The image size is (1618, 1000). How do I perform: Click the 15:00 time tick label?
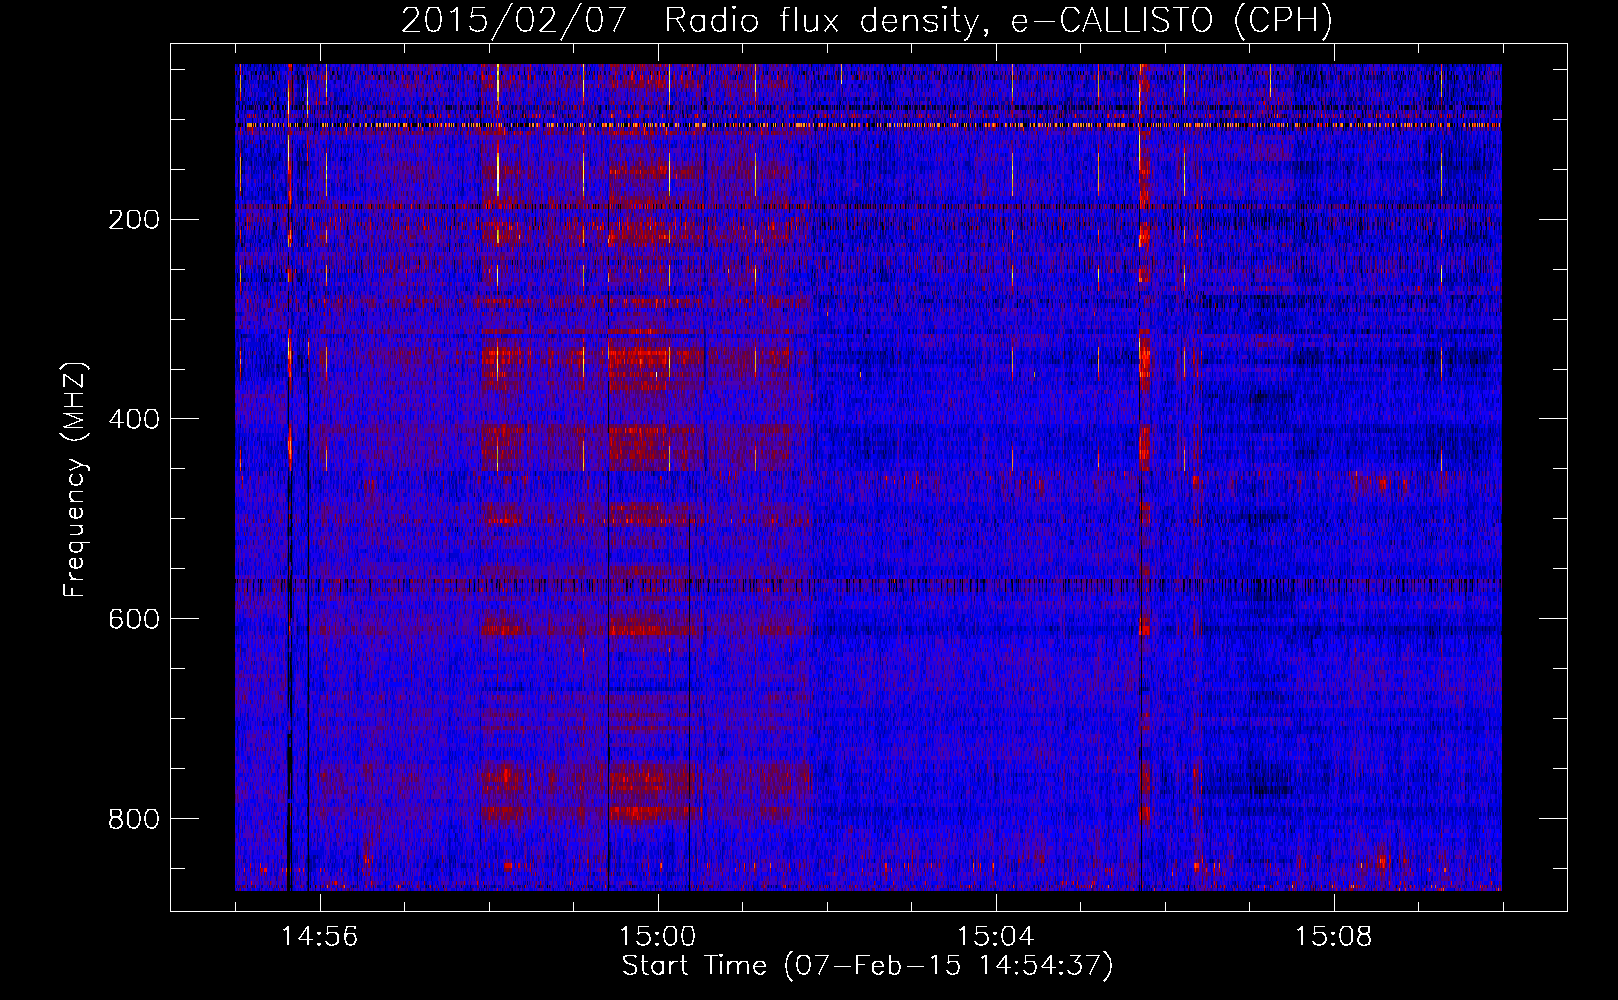tap(658, 937)
